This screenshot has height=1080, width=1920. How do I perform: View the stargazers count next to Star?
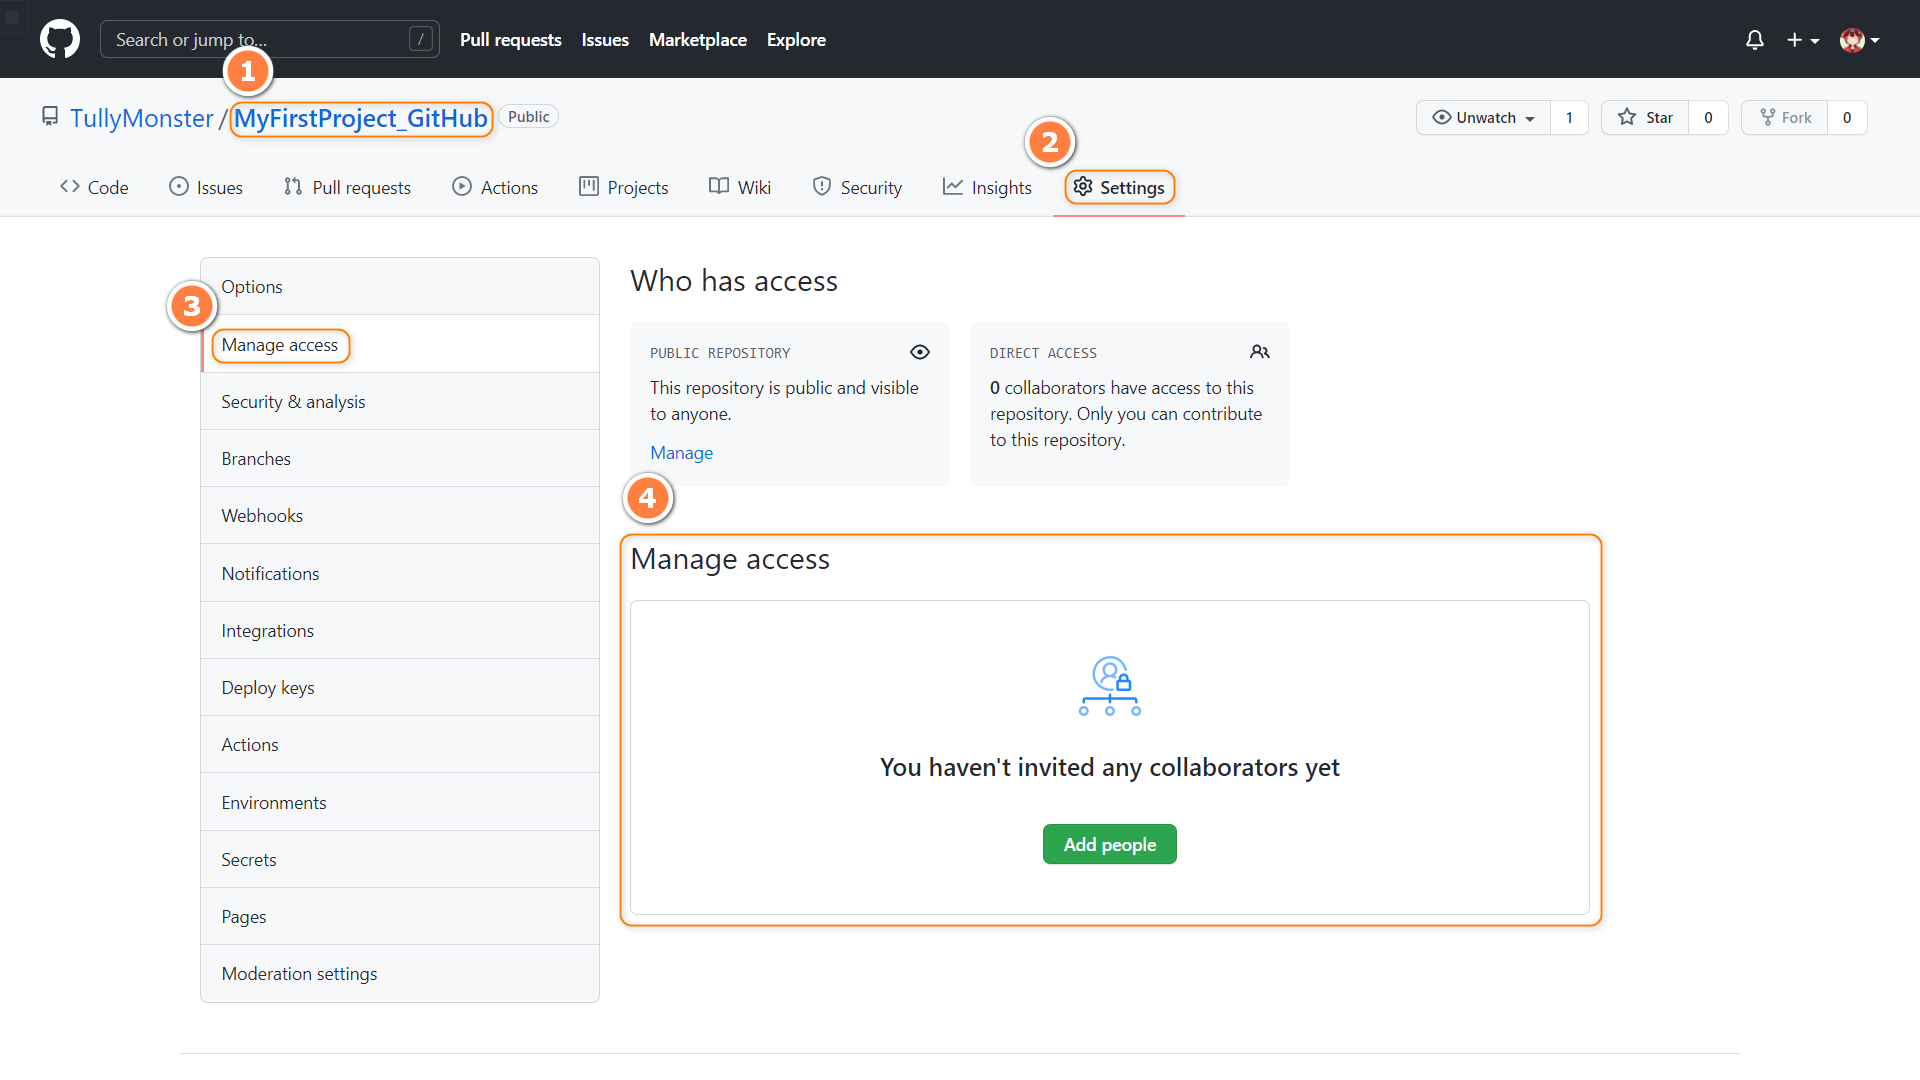coord(1708,117)
